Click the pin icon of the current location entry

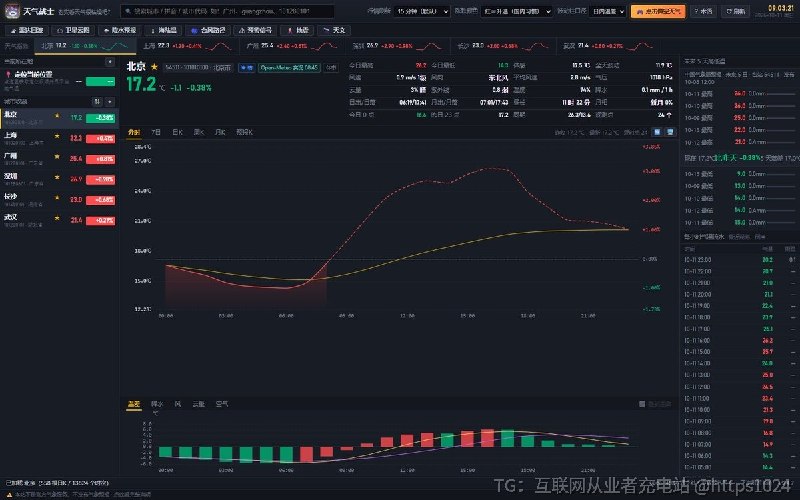(8, 74)
